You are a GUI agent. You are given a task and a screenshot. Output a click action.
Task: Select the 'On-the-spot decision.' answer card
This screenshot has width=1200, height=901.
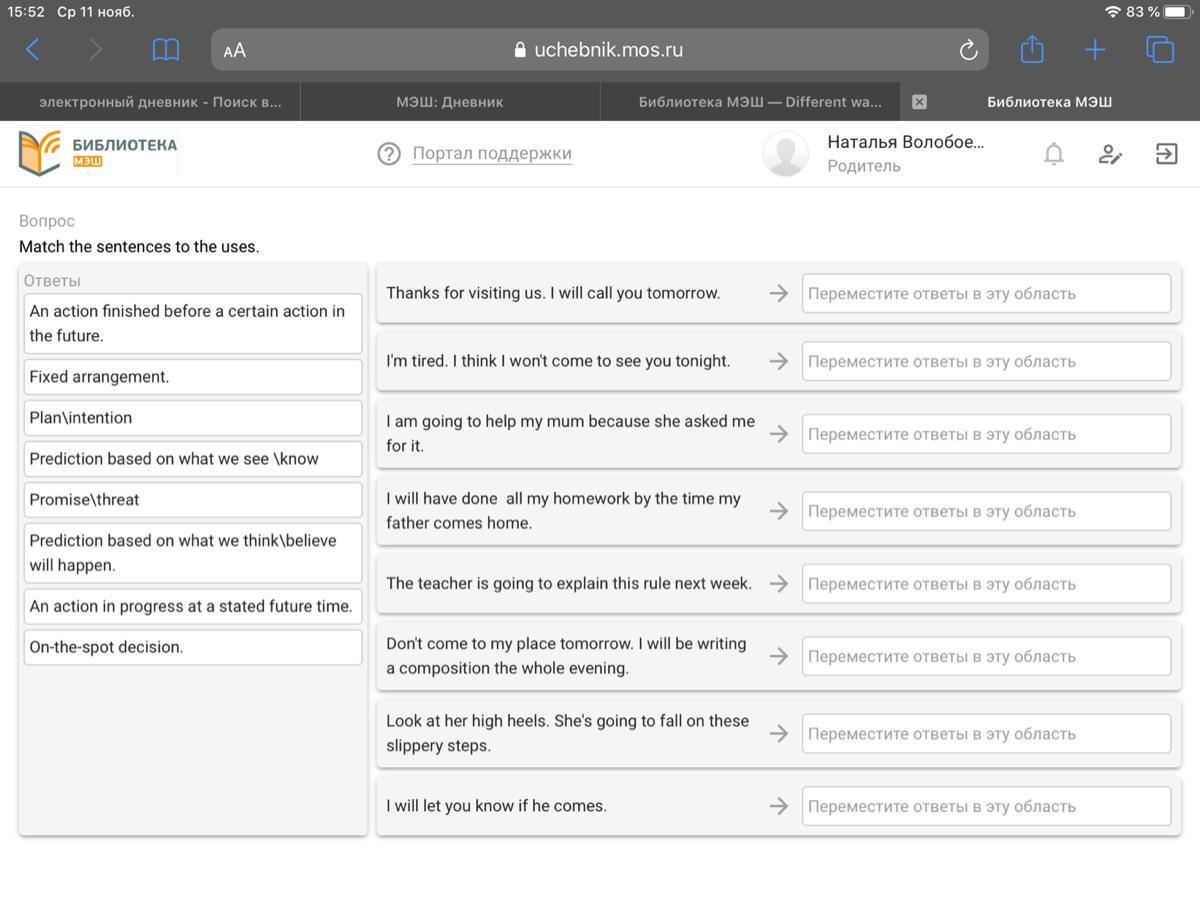click(x=191, y=647)
